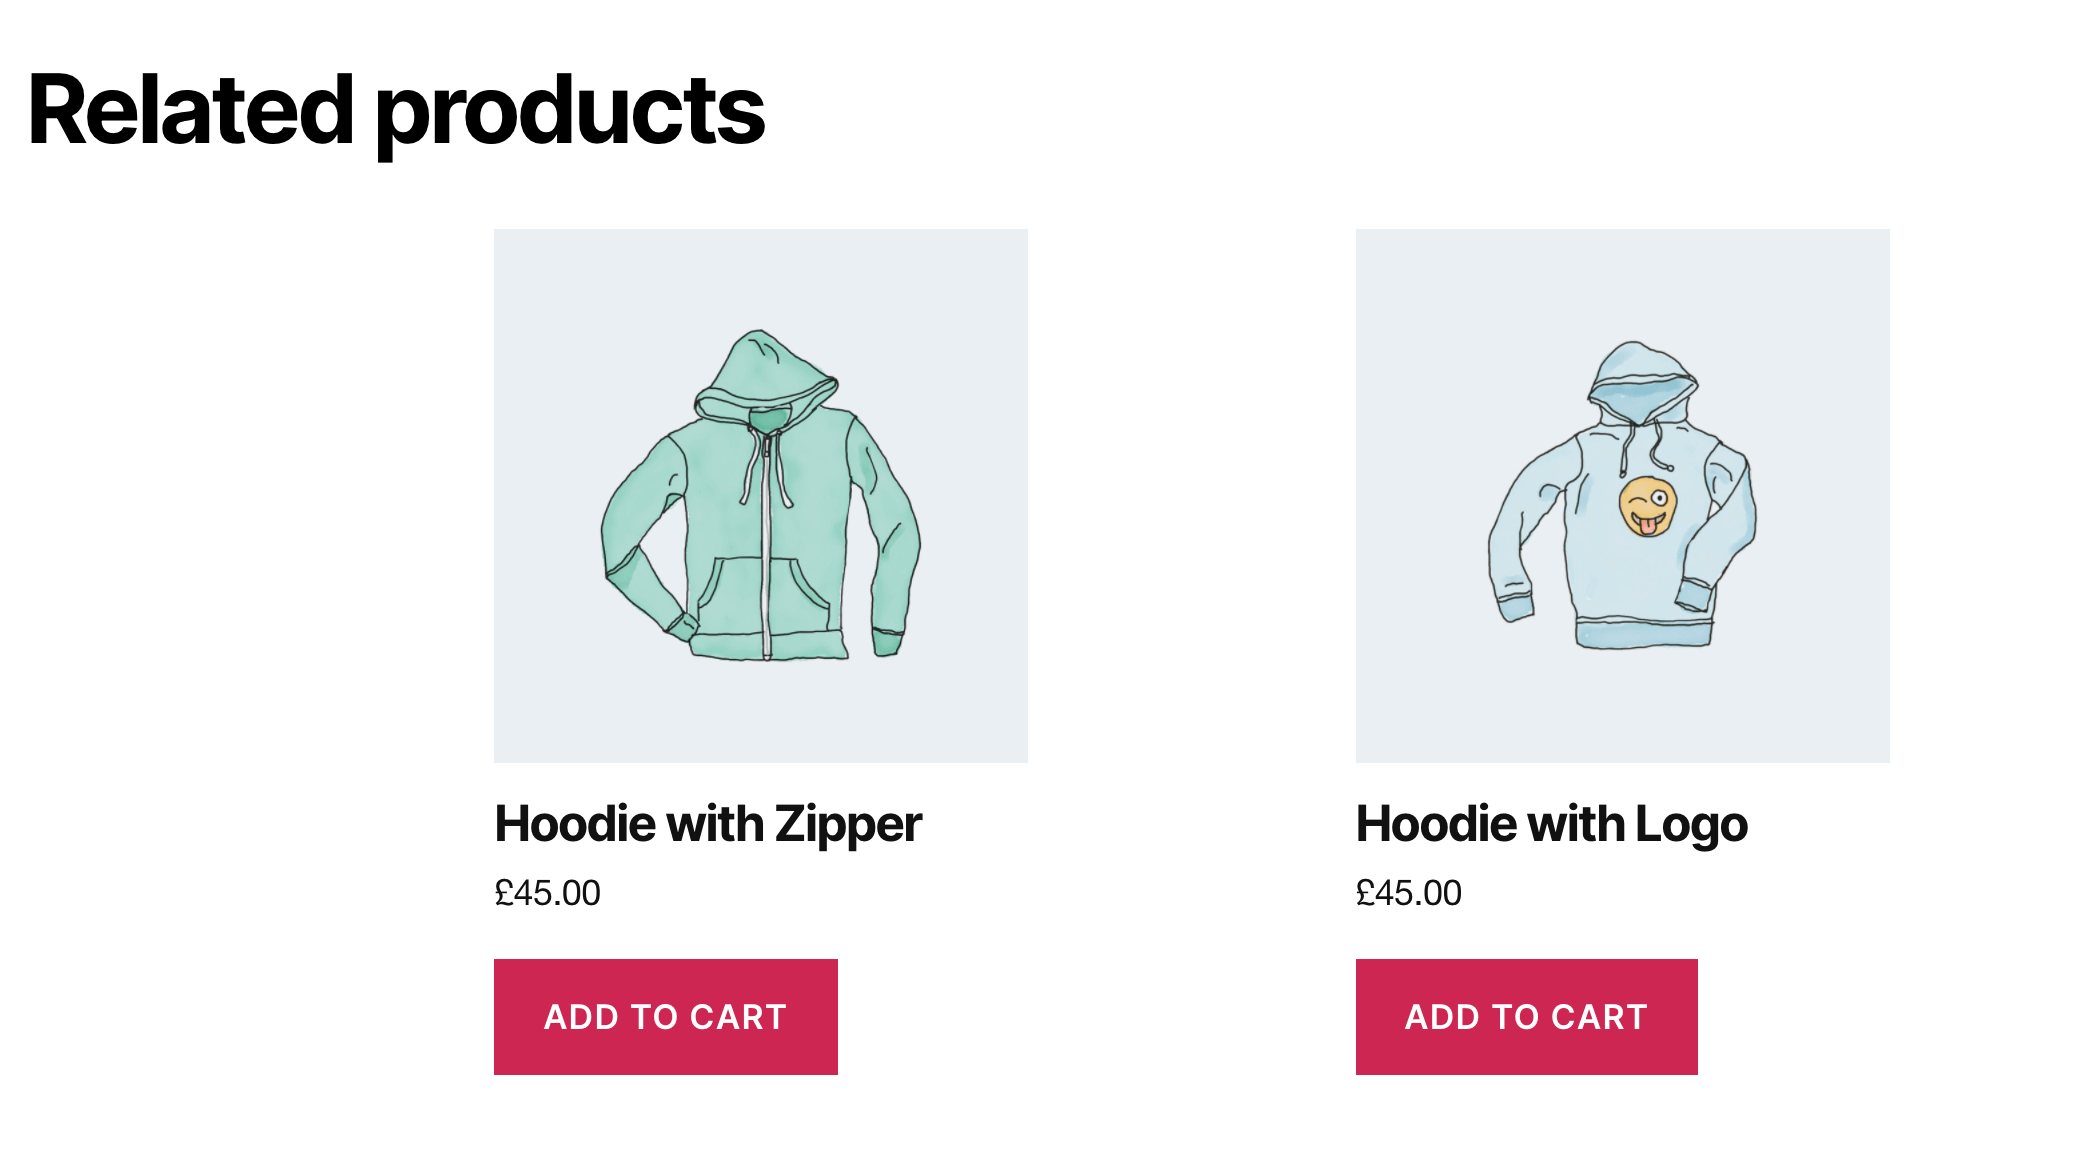2090x1166 pixels.
Task: Click the word "Zipper" in product title
Action: (848, 825)
